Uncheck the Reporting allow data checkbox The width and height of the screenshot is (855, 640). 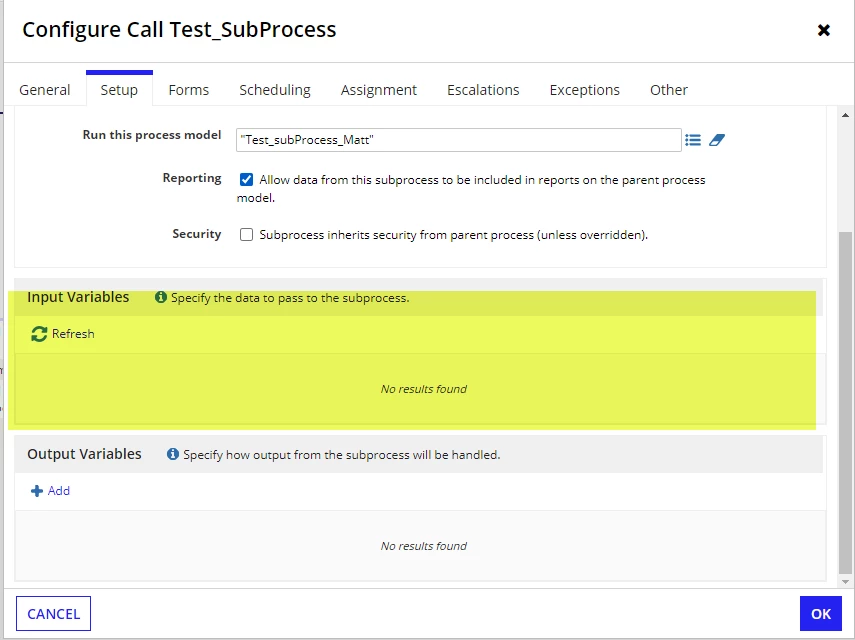click(x=246, y=179)
